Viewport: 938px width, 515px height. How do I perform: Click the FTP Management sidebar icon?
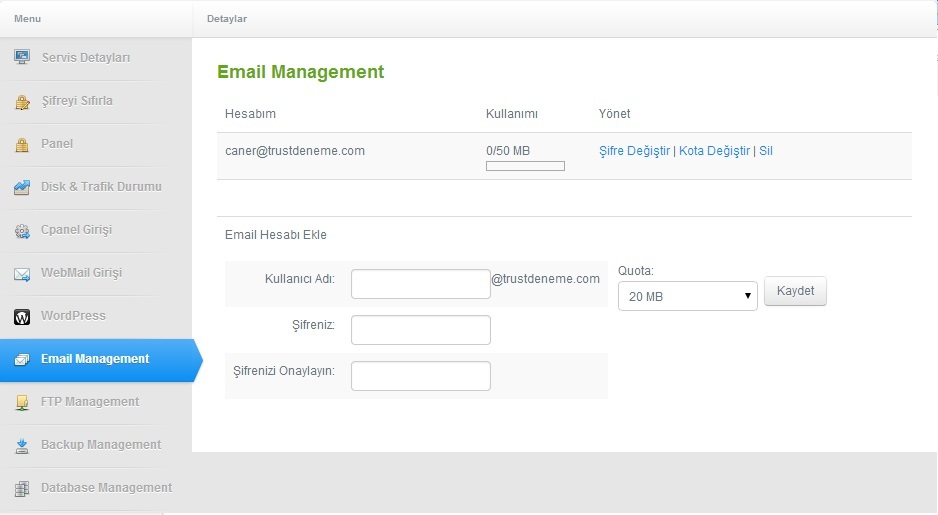(22, 403)
